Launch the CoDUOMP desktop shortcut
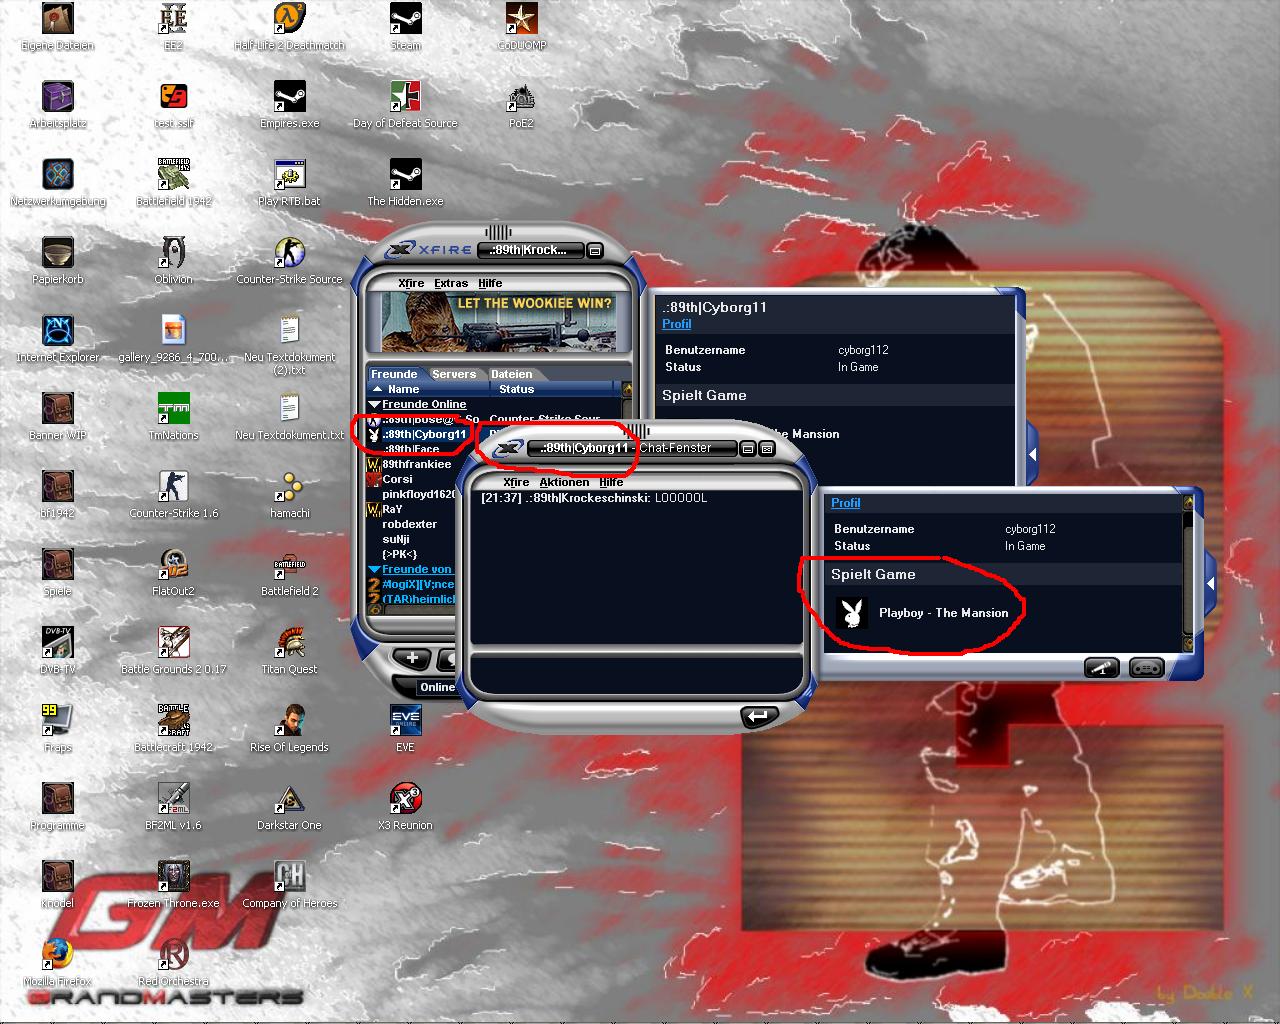The image size is (1280, 1024). click(521, 27)
